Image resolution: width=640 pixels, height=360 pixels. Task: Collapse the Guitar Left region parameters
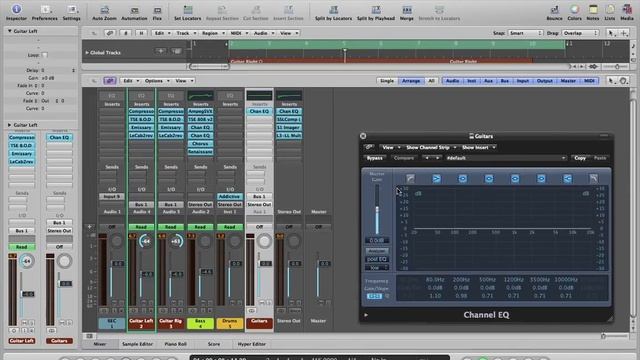coord(9,31)
